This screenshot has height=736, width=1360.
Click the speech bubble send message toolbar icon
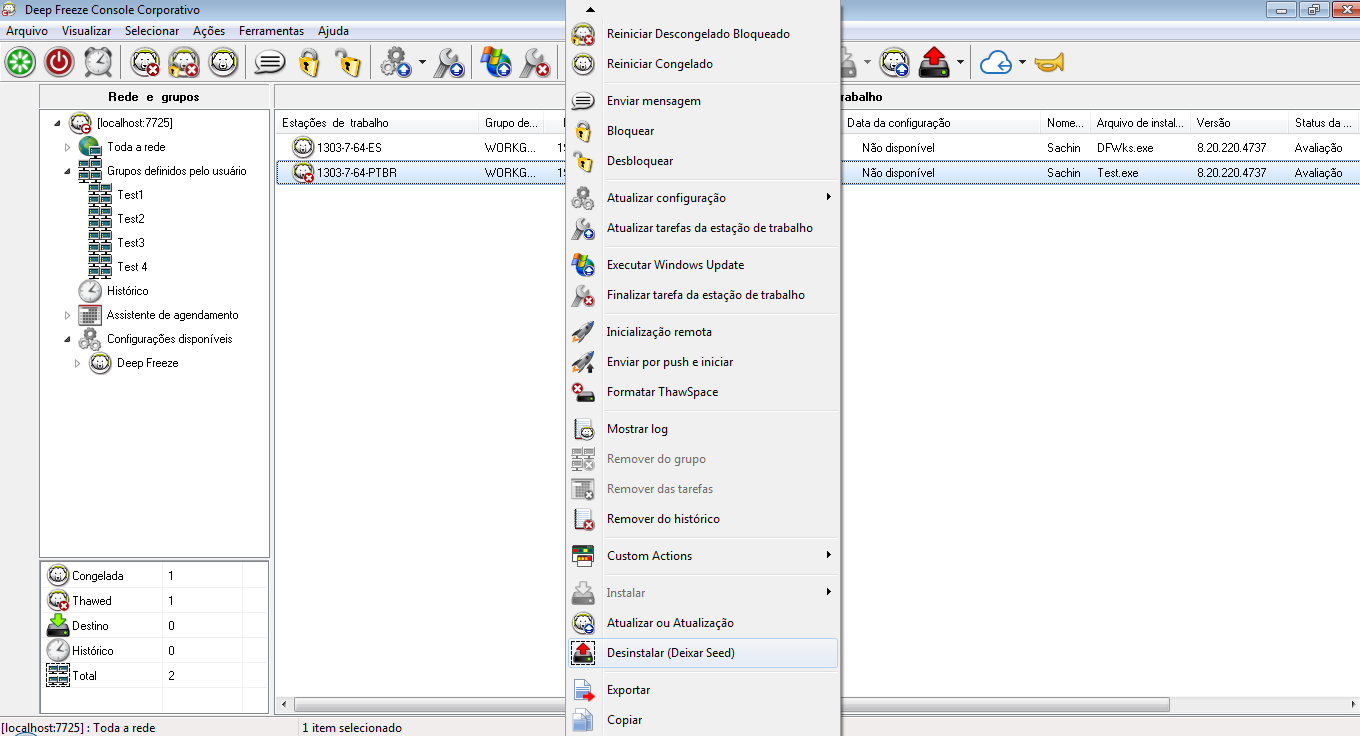(269, 63)
